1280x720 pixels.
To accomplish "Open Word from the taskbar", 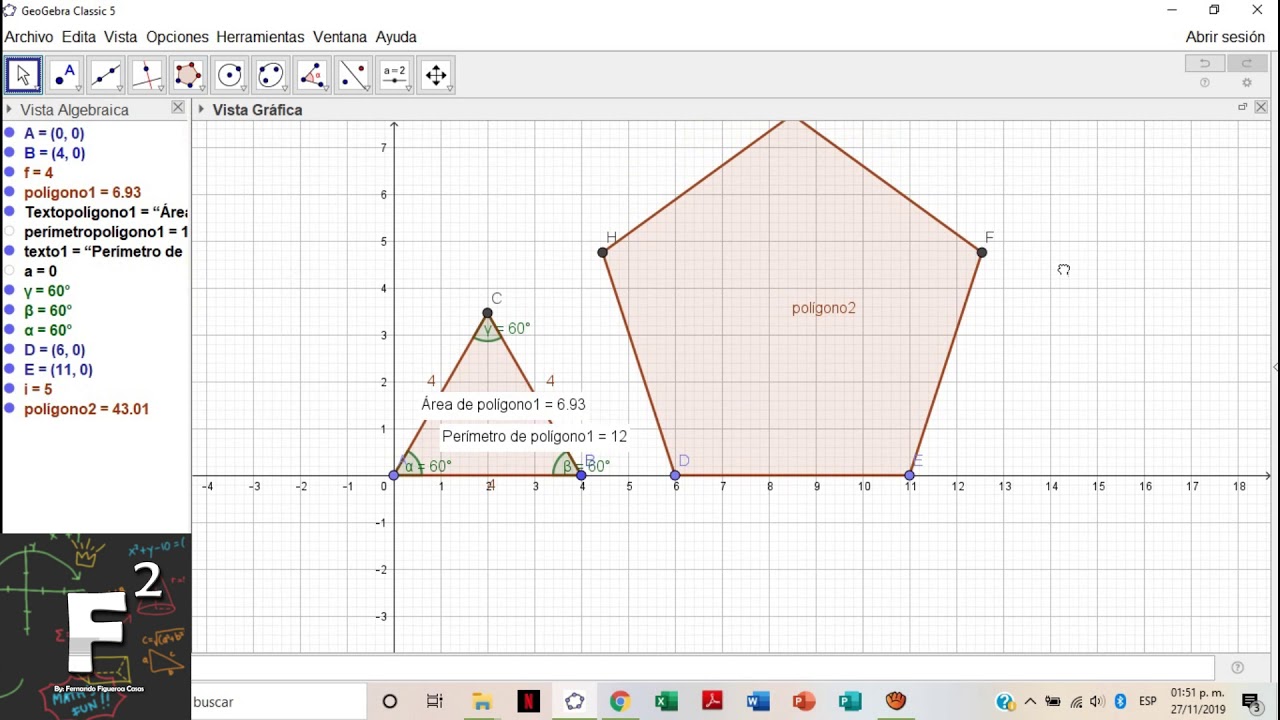I will [x=757, y=702].
